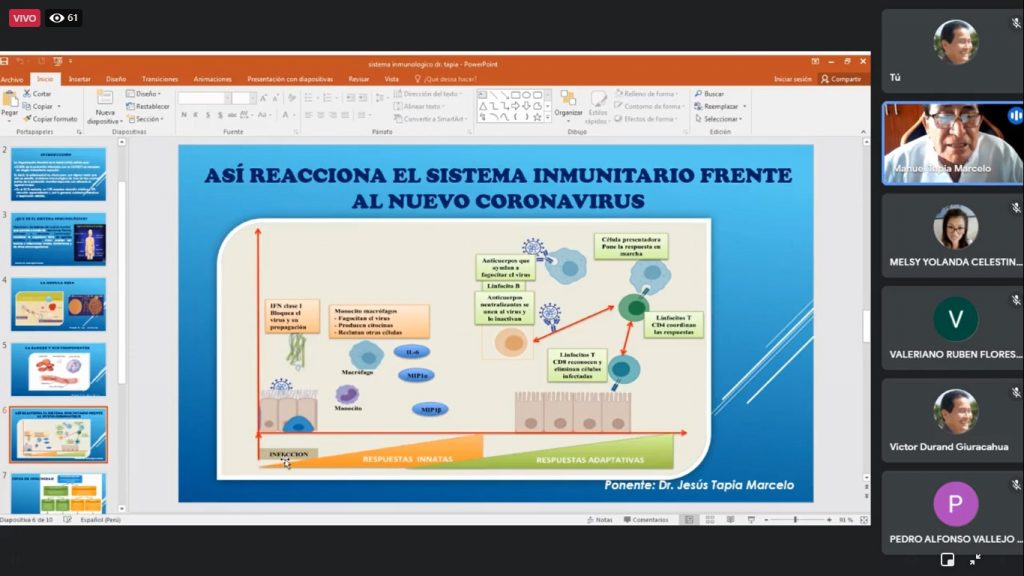Open the Sección dropdown
This screenshot has height=576, width=1024.
(x=146, y=119)
